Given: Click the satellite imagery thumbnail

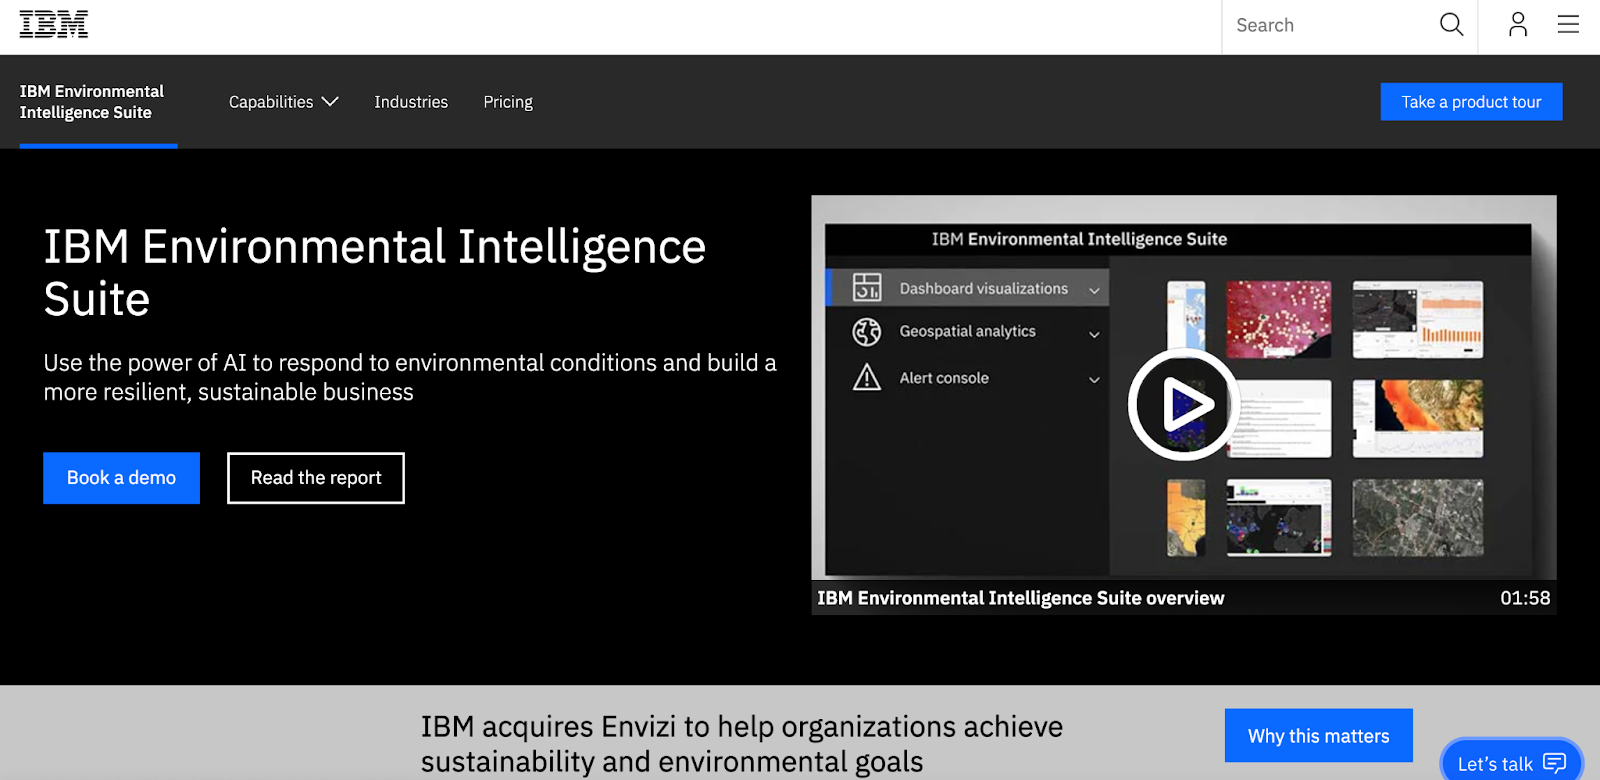Looking at the screenshot, I should [1418, 517].
